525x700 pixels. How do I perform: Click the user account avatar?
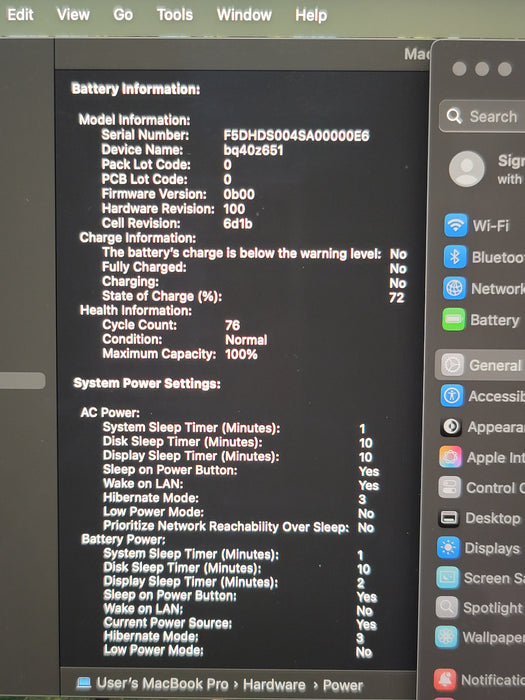pyautogui.click(x=467, y=169)
